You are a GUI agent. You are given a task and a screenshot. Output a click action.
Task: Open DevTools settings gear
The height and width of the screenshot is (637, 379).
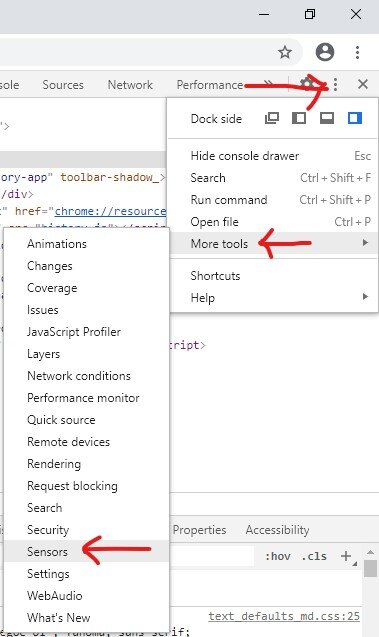click(307, 84)
